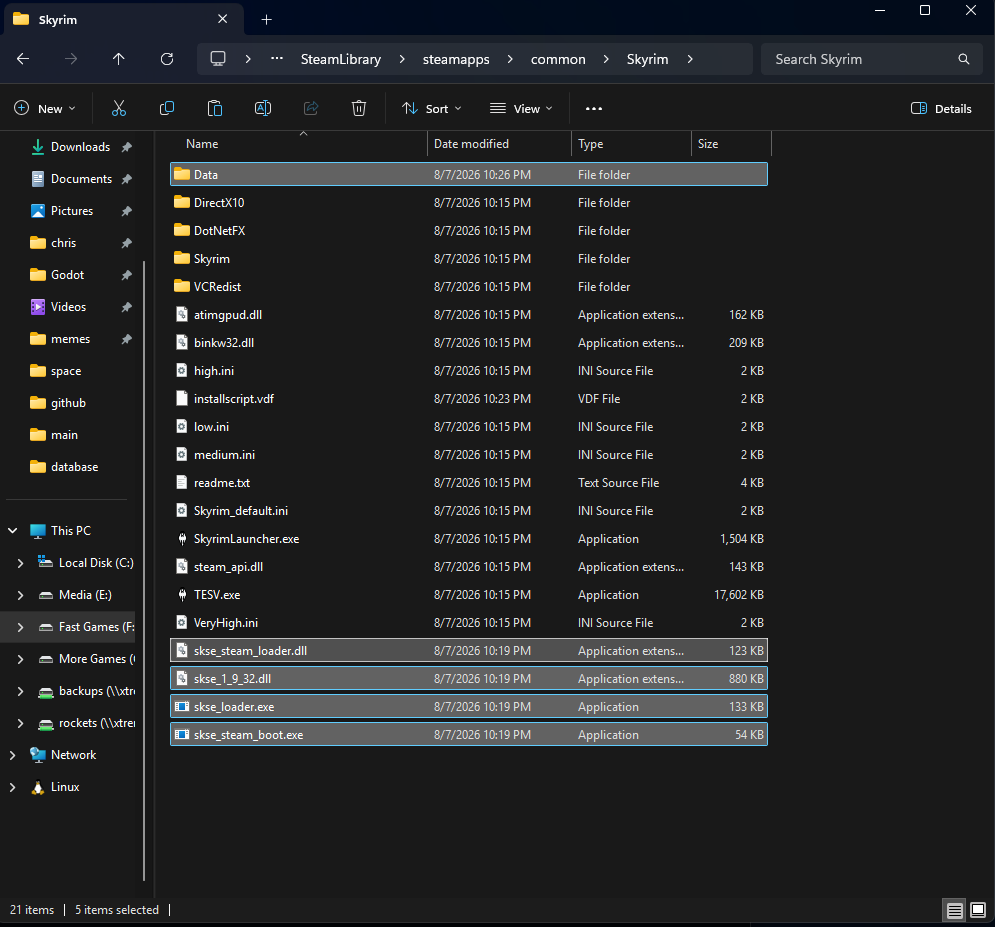The image size is (995, 927).
Task: Collapse the This PC tree node
Action: click(x=13, y=530)
